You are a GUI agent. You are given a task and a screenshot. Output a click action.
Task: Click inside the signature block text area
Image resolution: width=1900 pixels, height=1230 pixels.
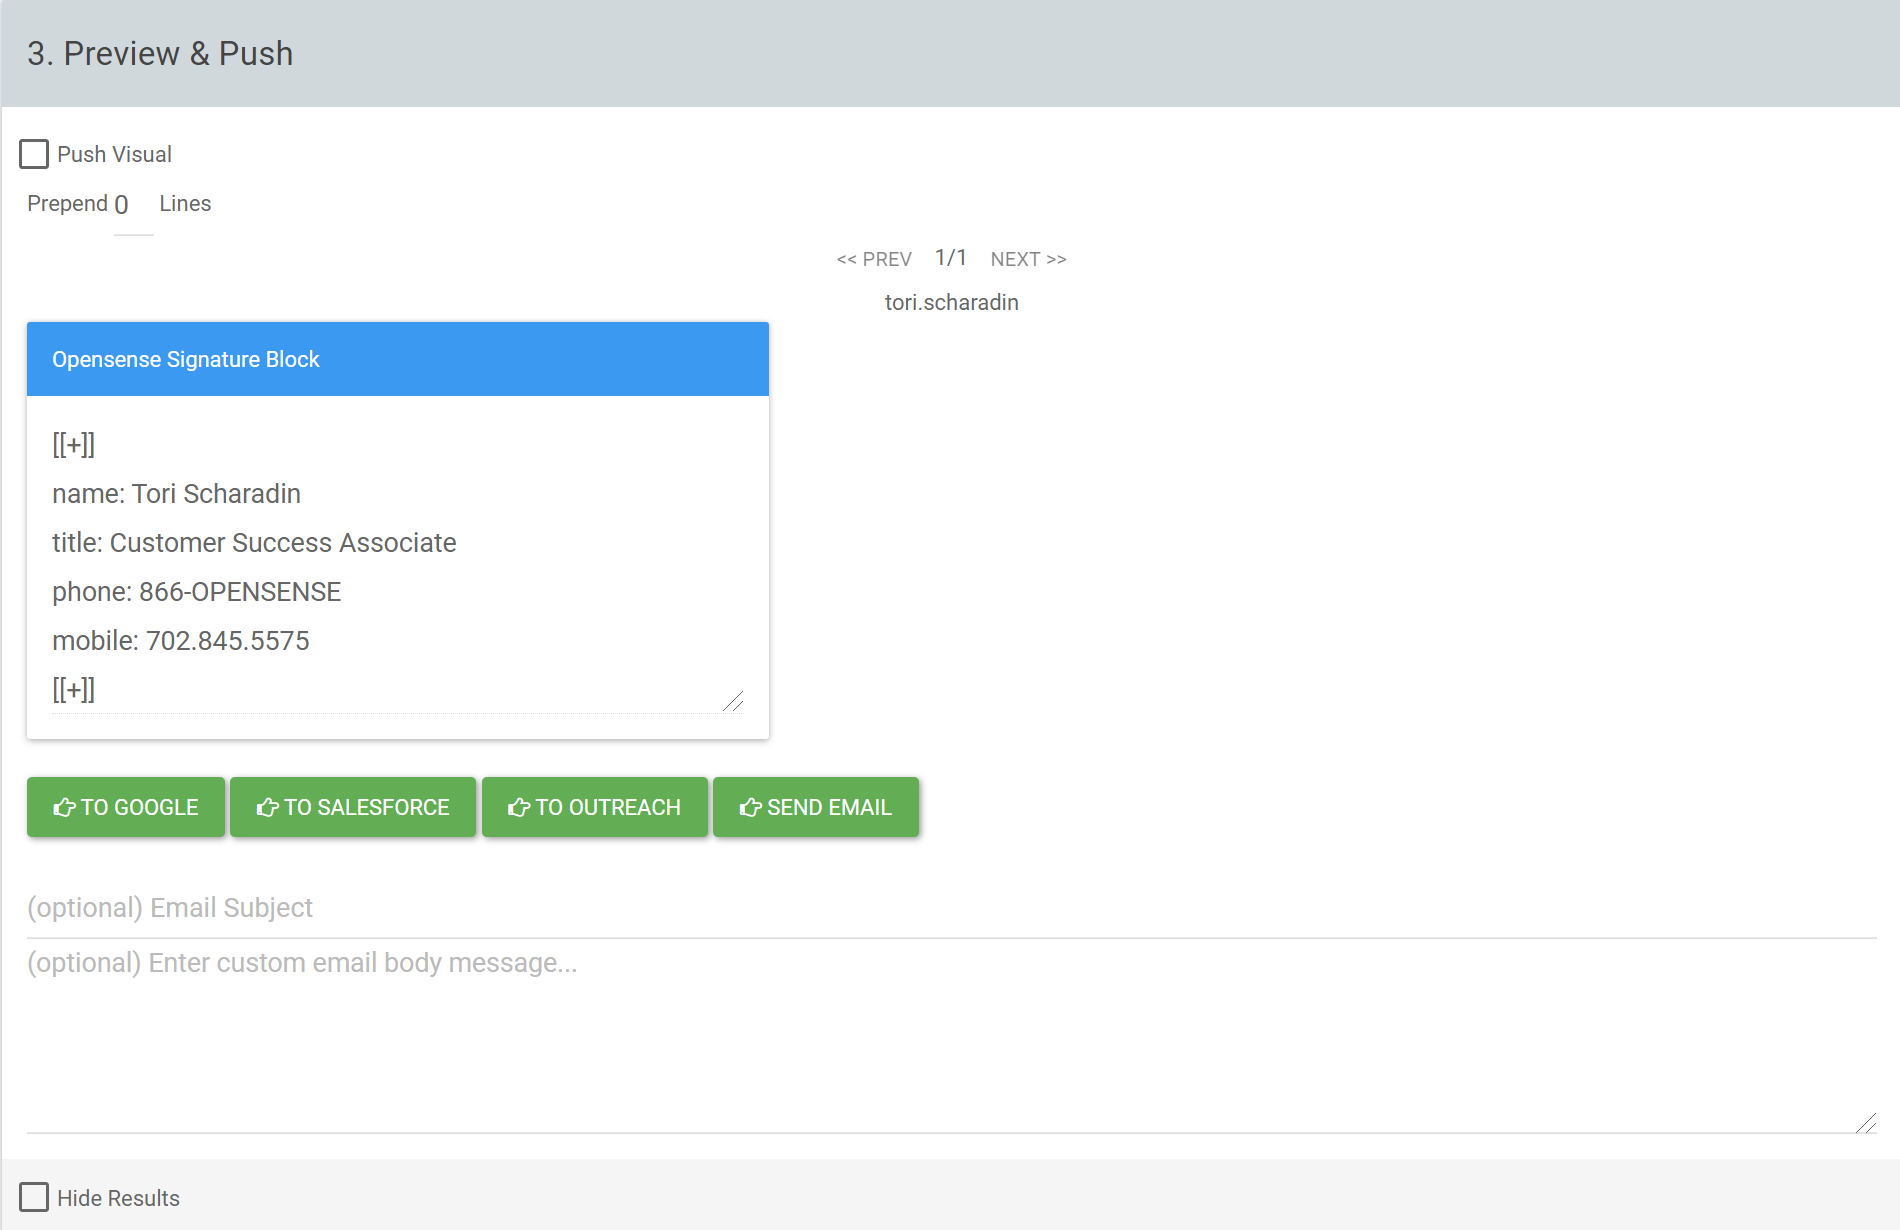point(398,567)
